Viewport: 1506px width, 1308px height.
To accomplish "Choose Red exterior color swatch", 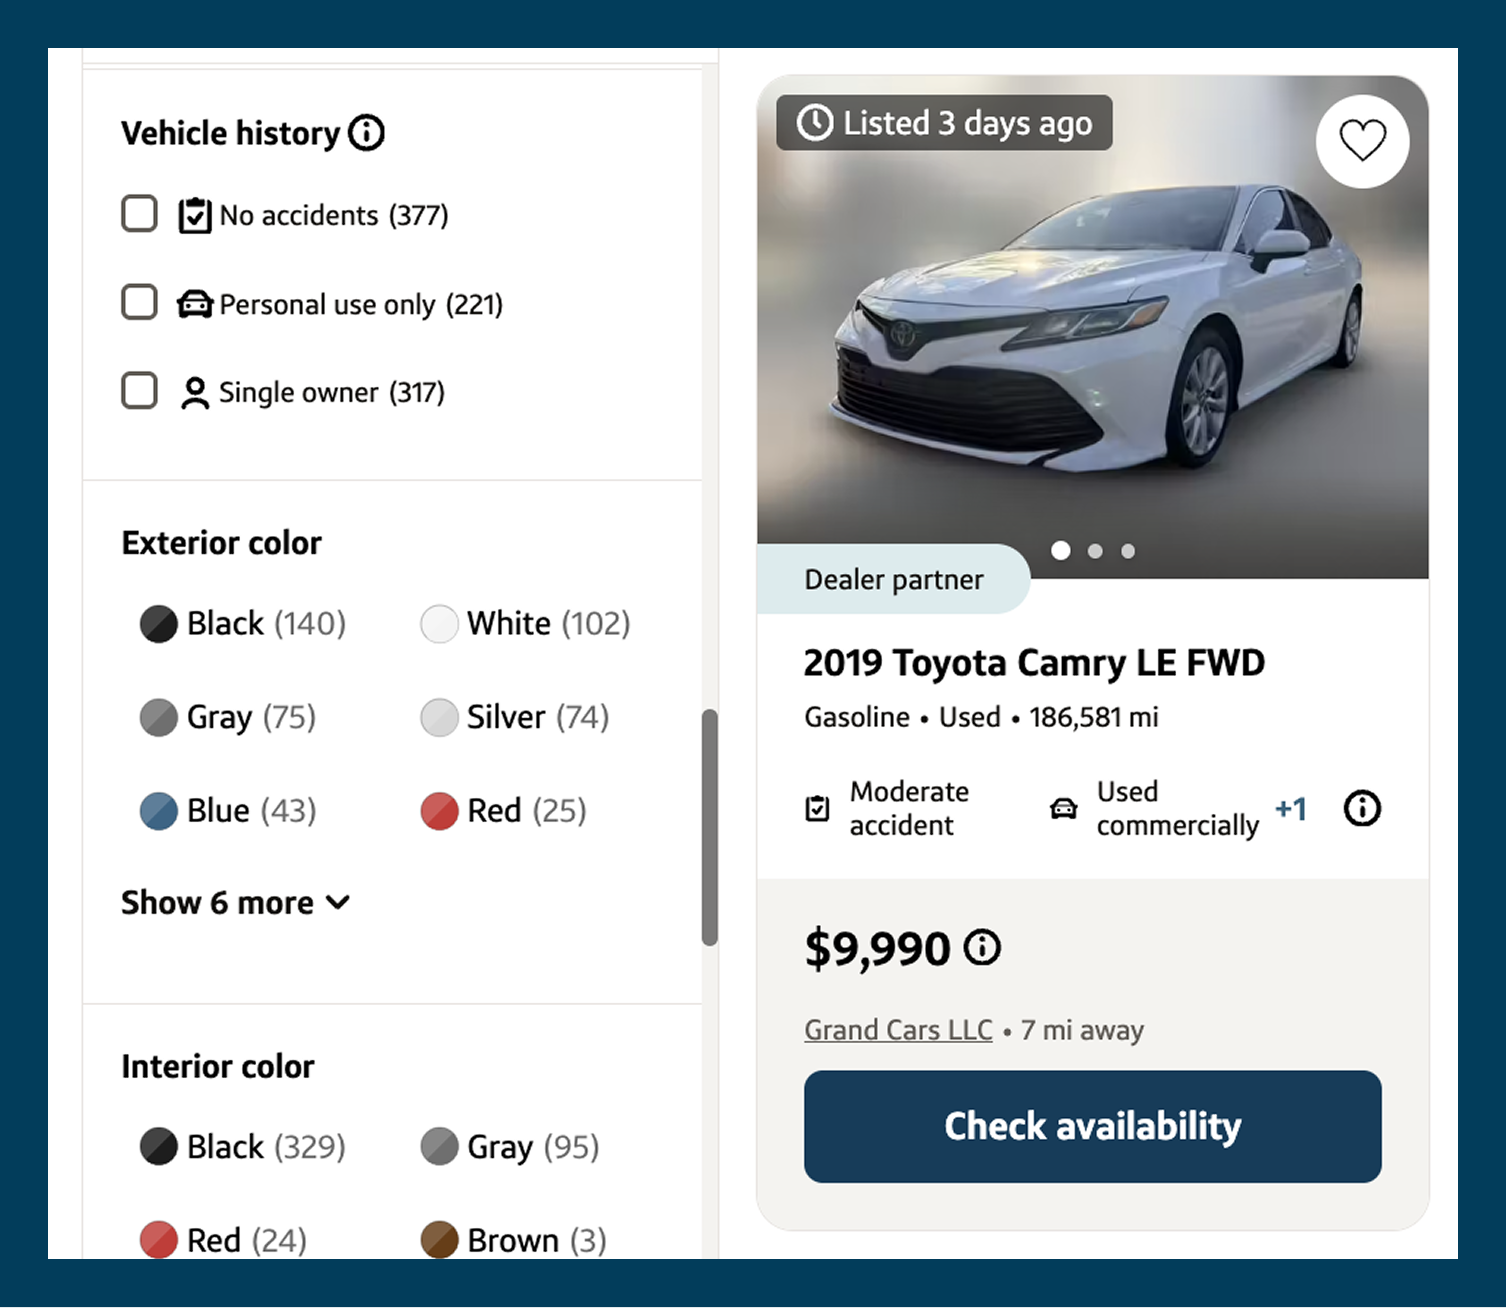I will click(x=439, y=811).
